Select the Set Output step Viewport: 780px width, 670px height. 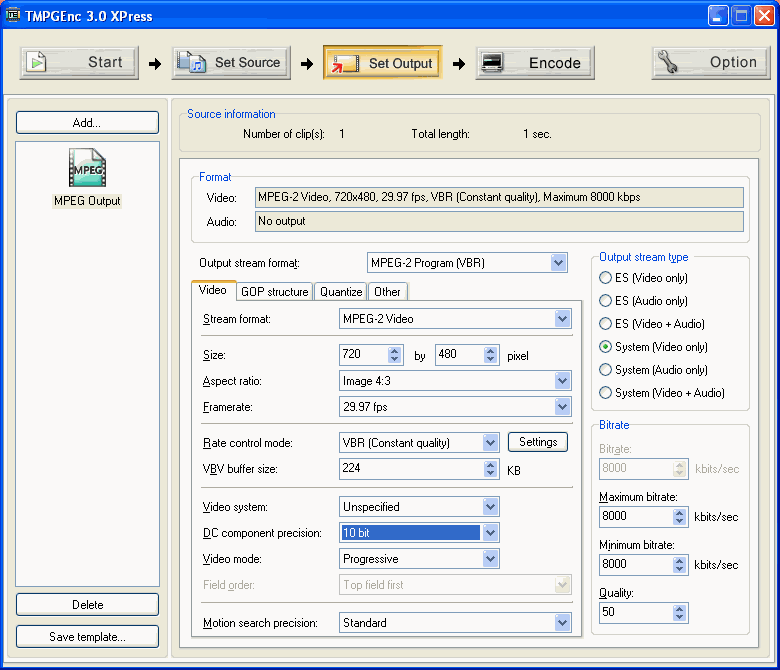[383, 63]
